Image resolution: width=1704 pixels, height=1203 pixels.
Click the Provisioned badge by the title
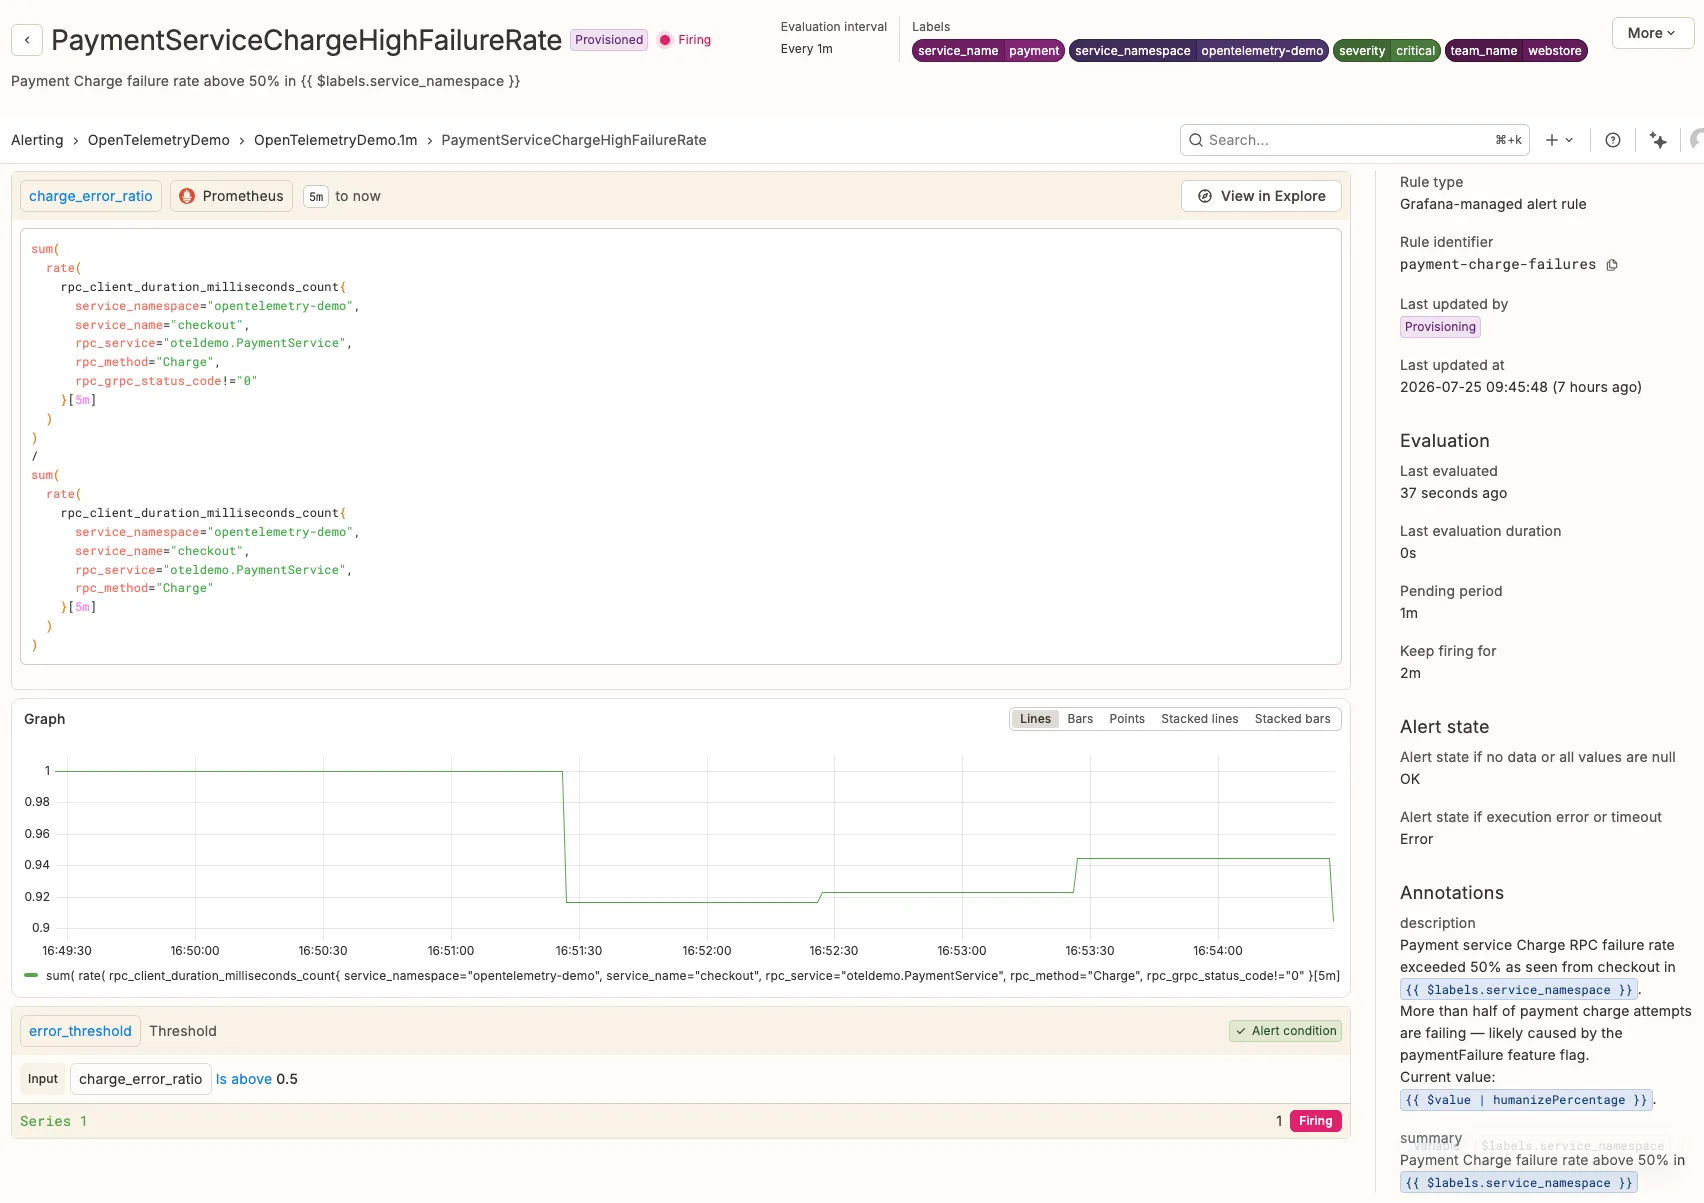[609, 40]
